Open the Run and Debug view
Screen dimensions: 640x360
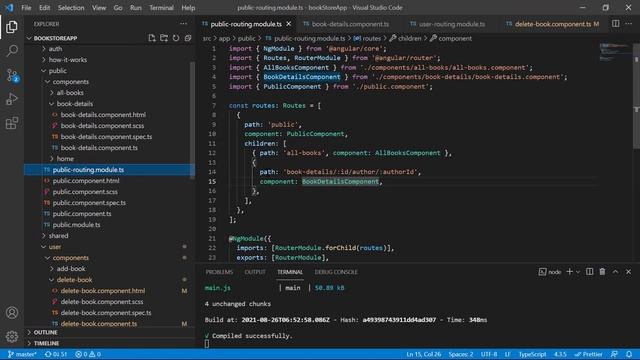point(12,99)
